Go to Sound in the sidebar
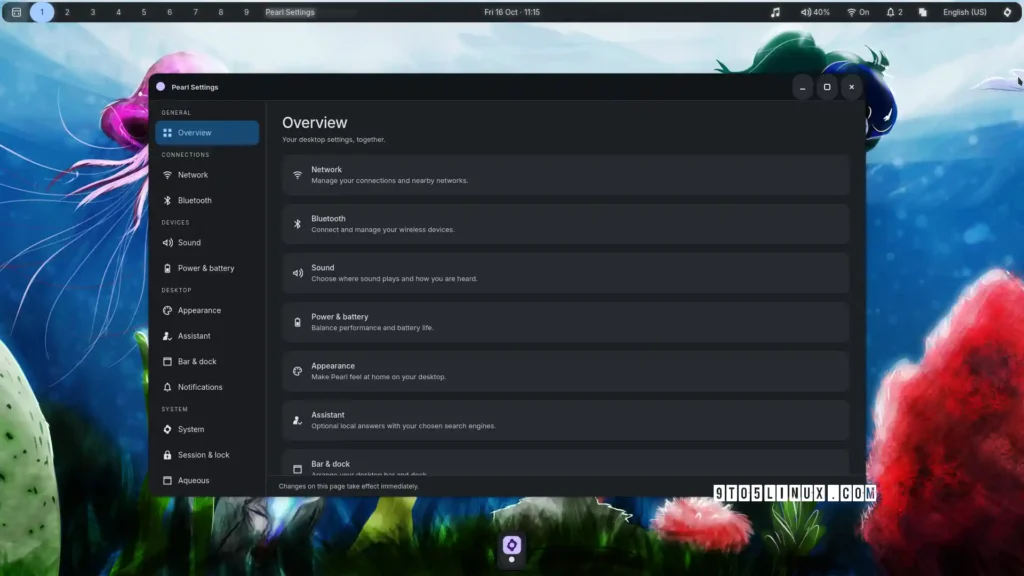 tap(207, 242)
